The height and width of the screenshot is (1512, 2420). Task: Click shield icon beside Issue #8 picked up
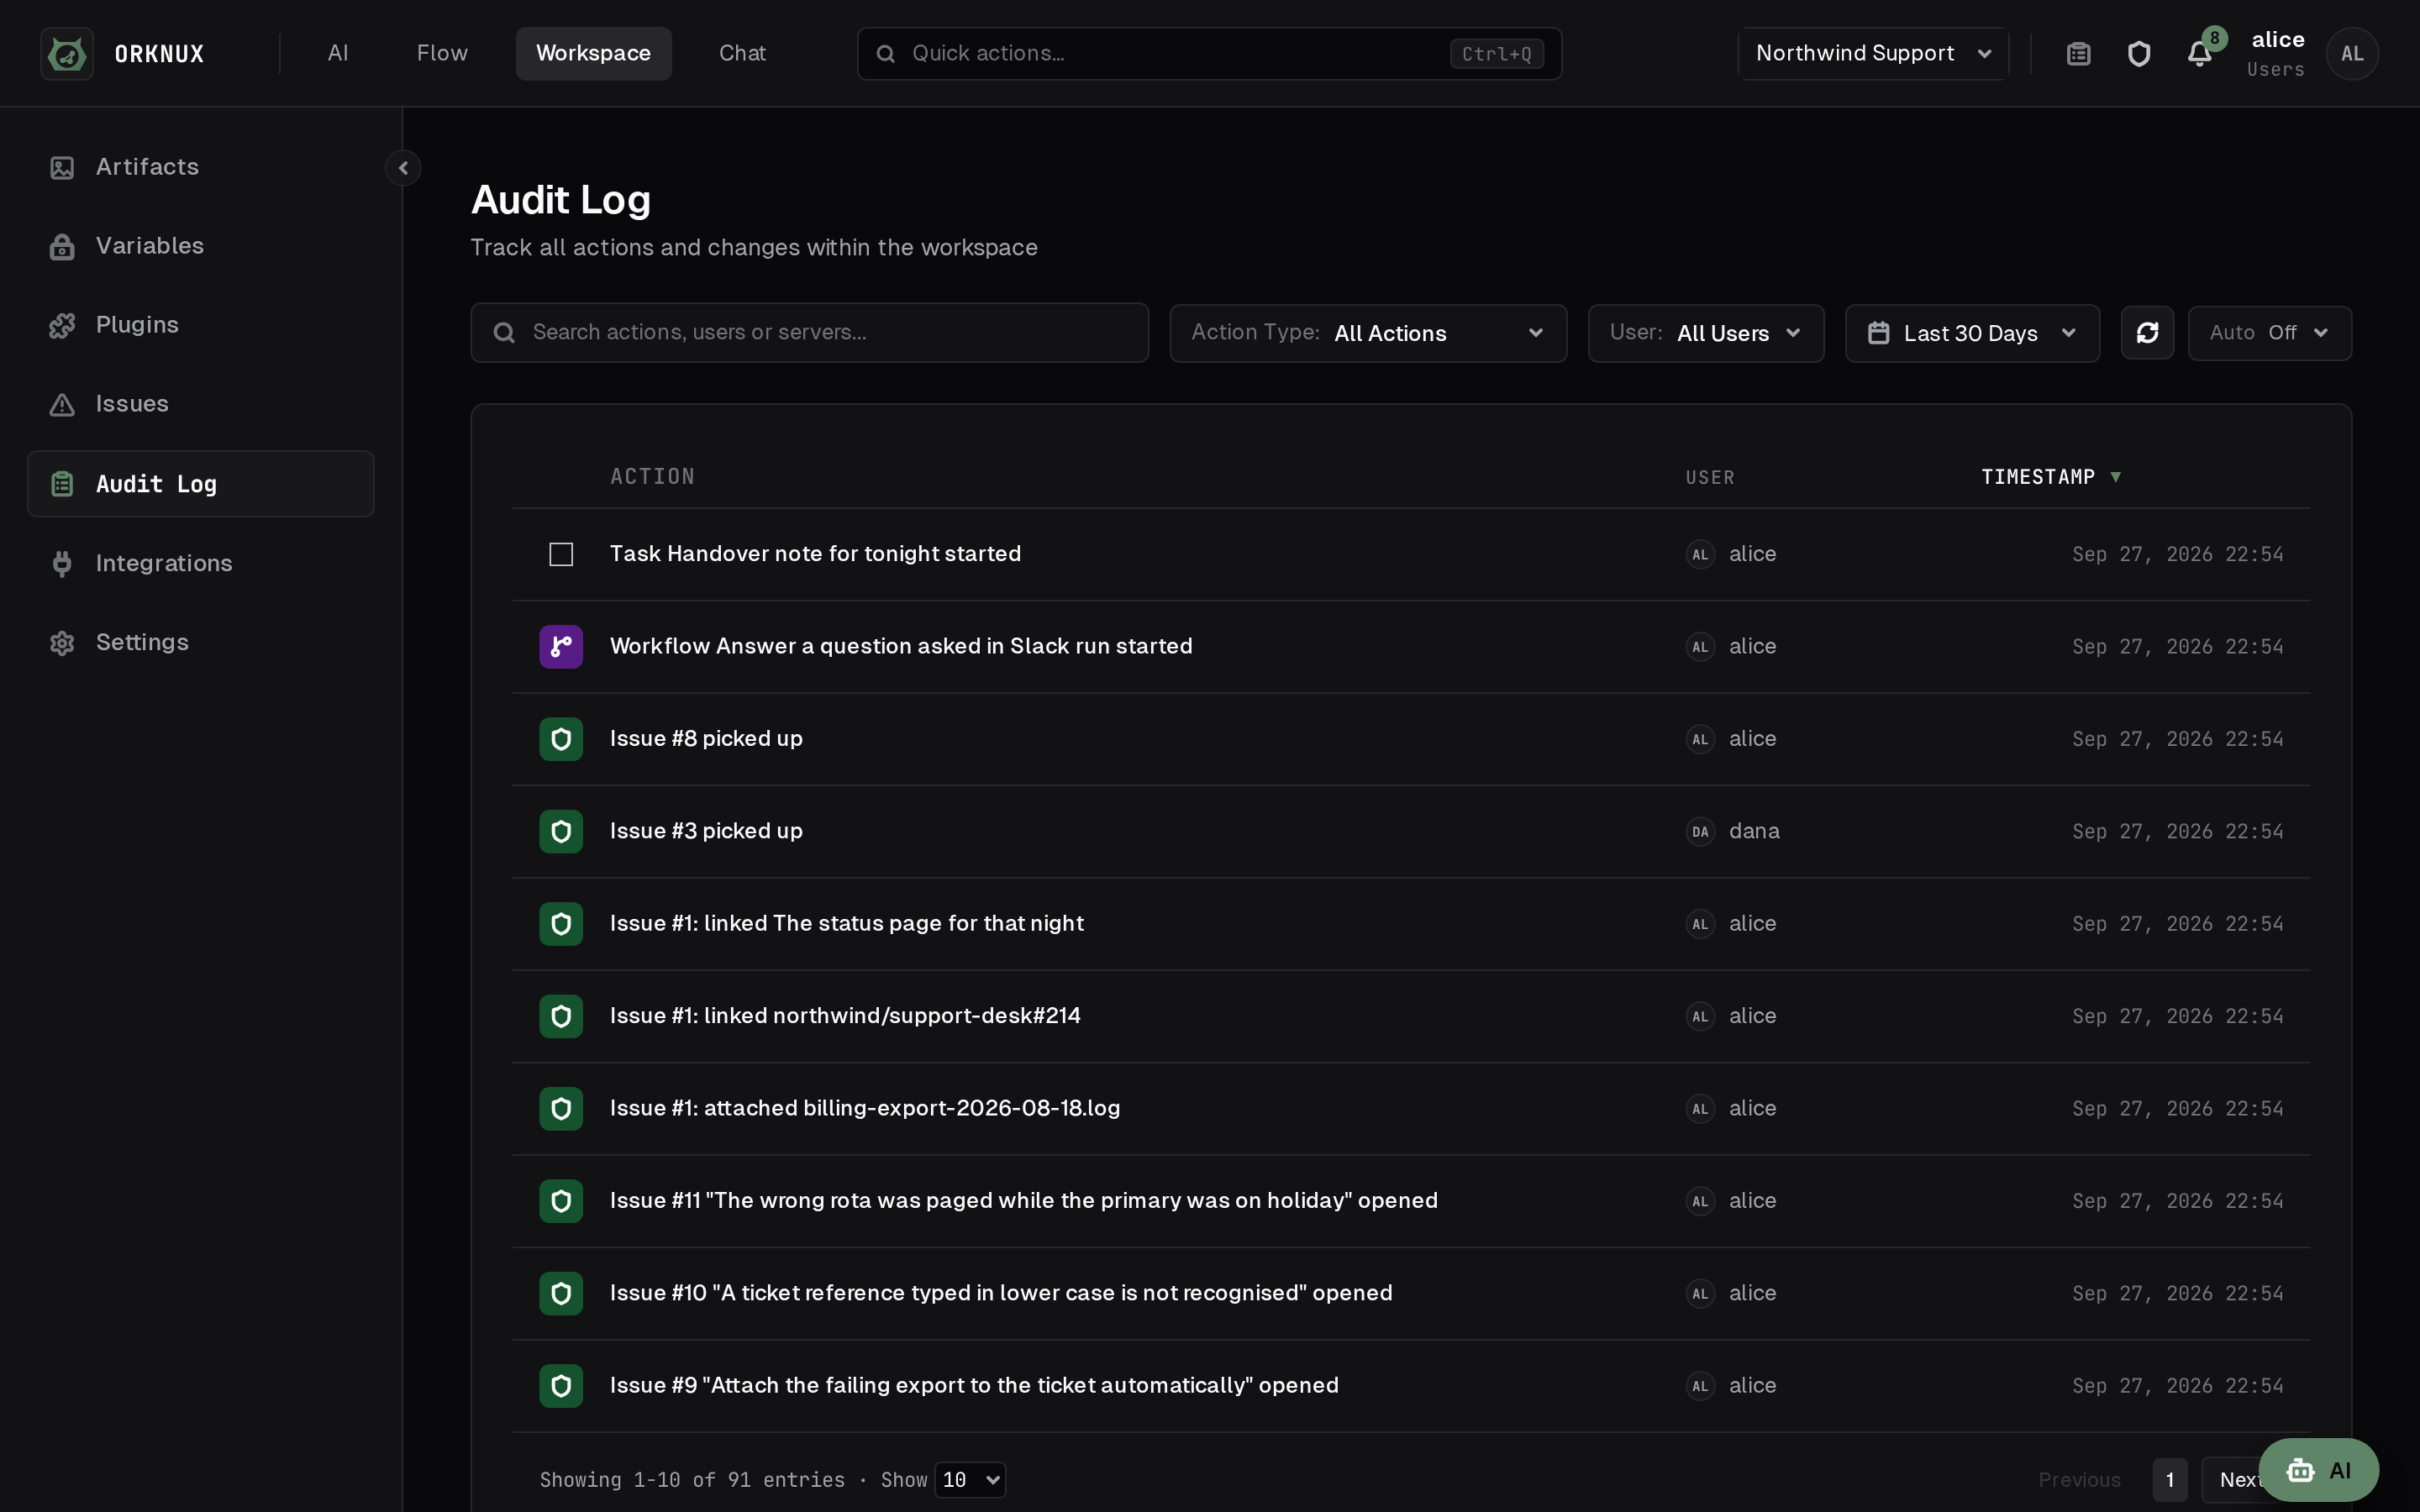pyautogui.click(x=561, y=739)
